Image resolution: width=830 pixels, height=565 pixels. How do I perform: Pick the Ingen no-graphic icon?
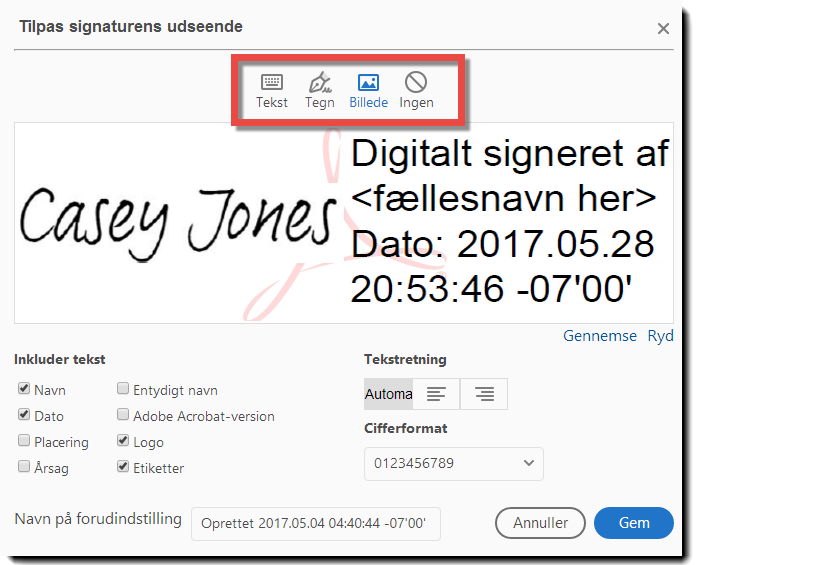416,82
